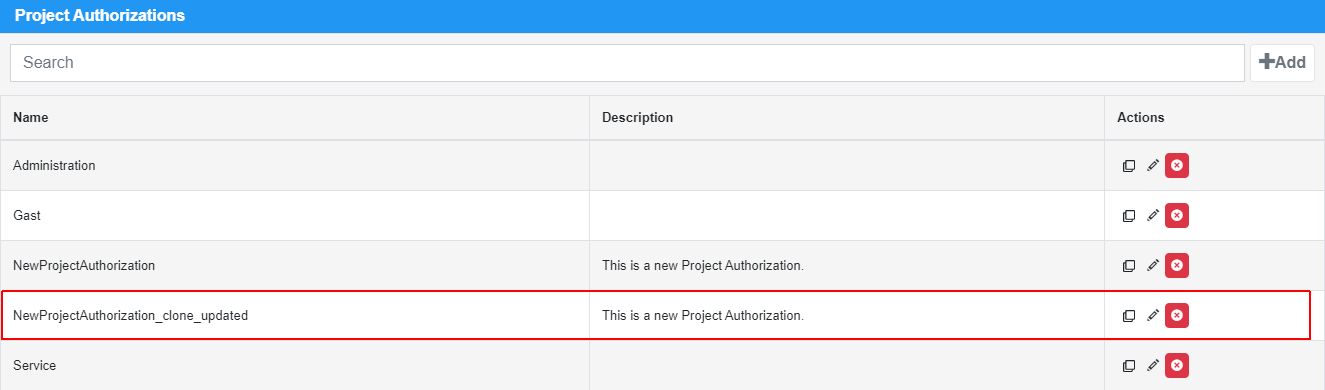The image size is (1325, 390).
Task: Delete the Service authorization
Action: 1177,365
